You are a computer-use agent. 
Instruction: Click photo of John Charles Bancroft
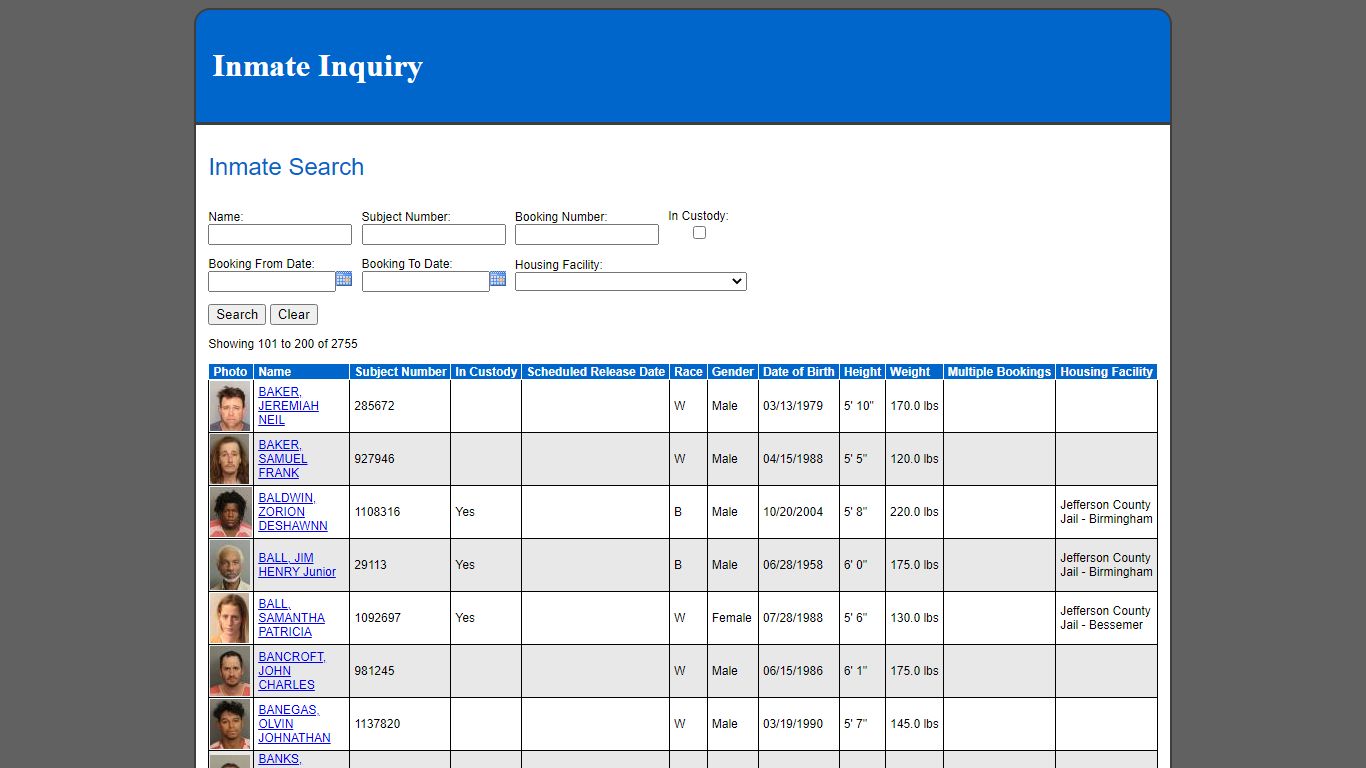tap(230, 671)
